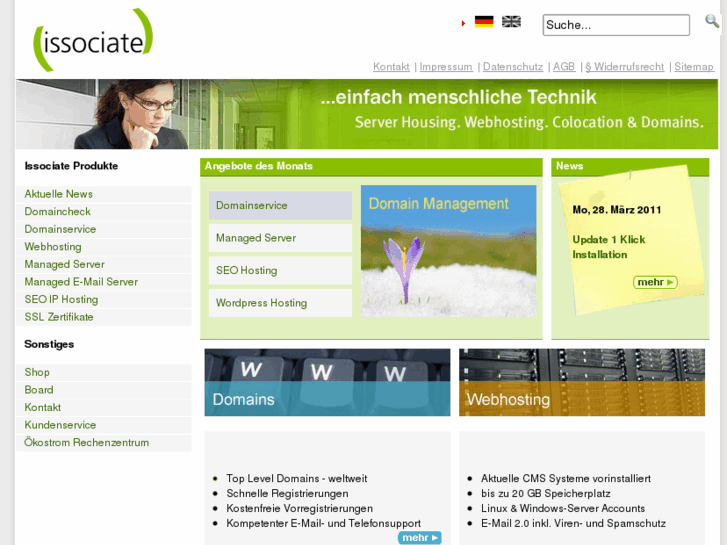Click the mehr button under Domains list
Image resolution: width=727 pixels, height=545 pixels.
click(x=420, y=538)
